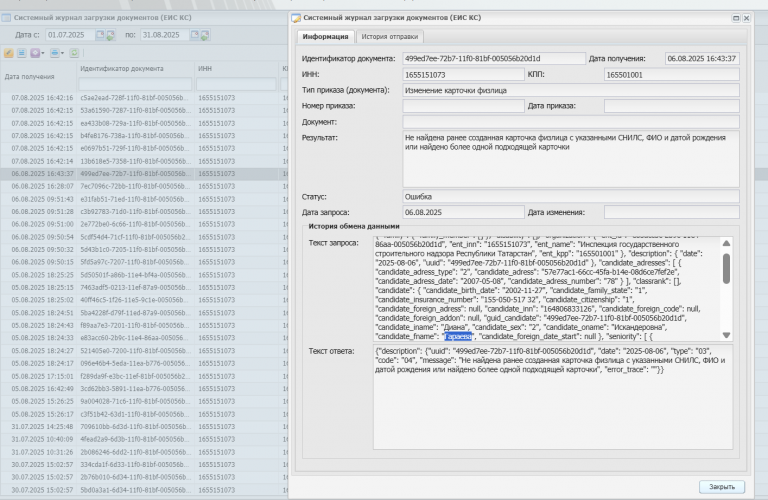Image resolution: width=768 pixels, height=500 pixels.
Task: Select row with ID 7463adf5-0213-11ef-87a9
Action: pos(144,287)
